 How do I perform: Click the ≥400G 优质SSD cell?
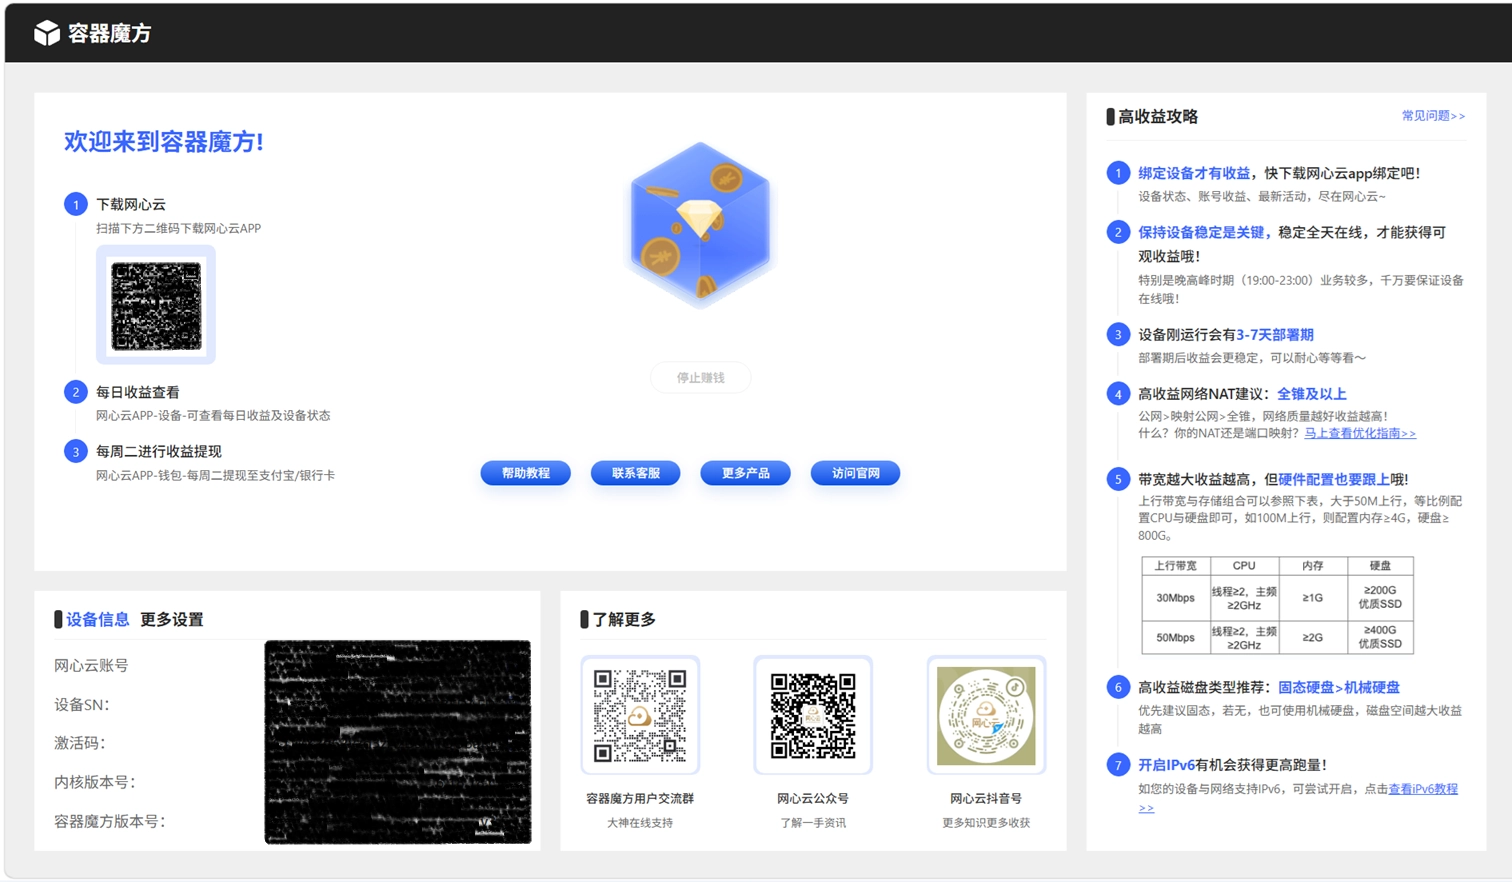[1380, 638]
